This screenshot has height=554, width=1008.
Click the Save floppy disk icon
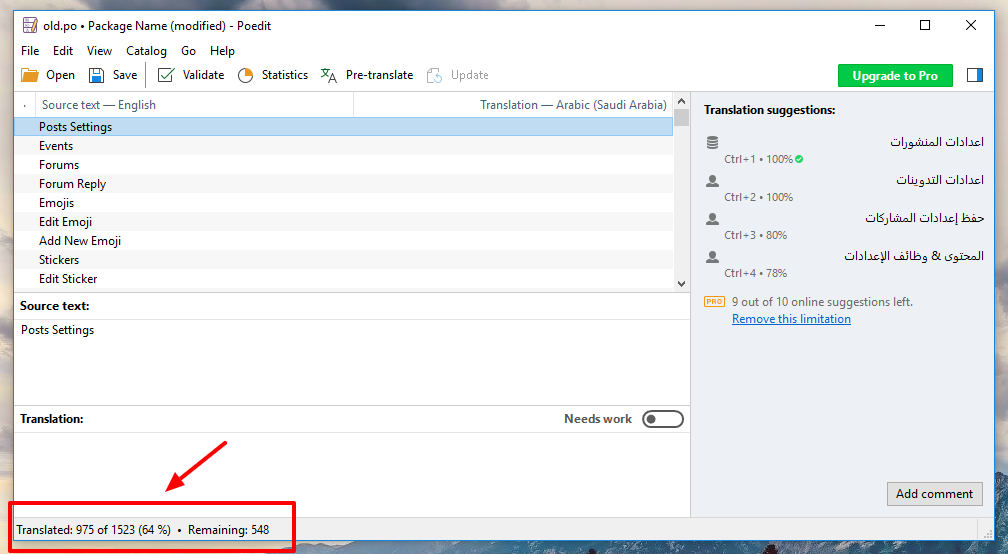(96, 75)
